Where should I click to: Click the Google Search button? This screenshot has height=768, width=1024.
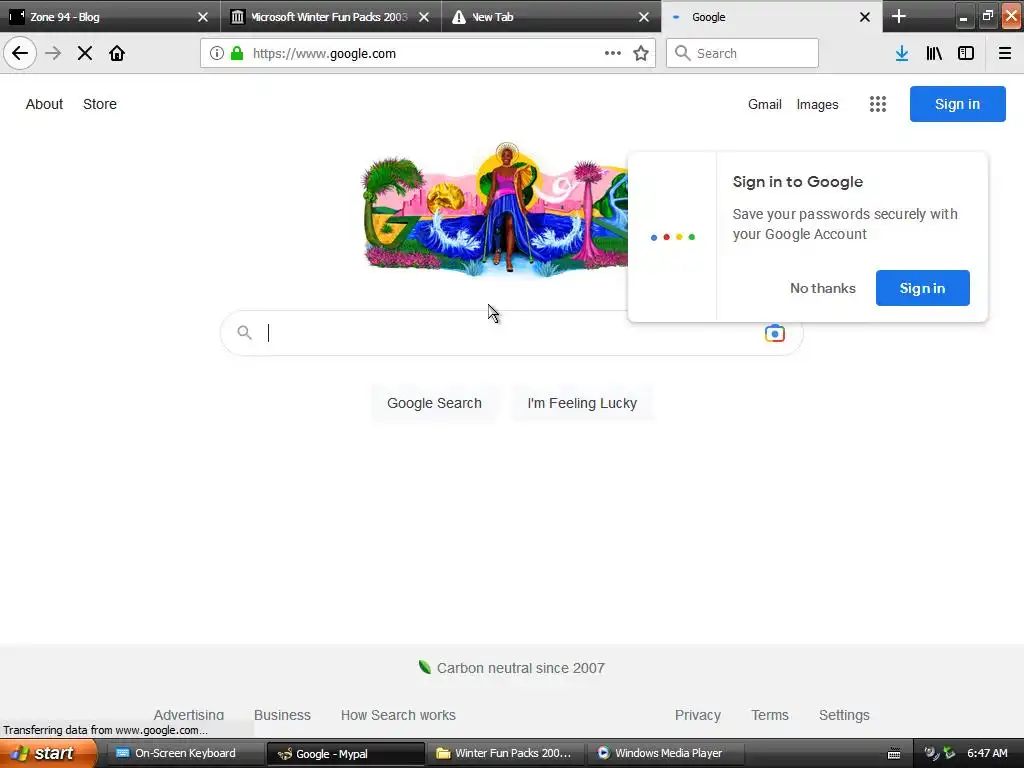(434, 403)
